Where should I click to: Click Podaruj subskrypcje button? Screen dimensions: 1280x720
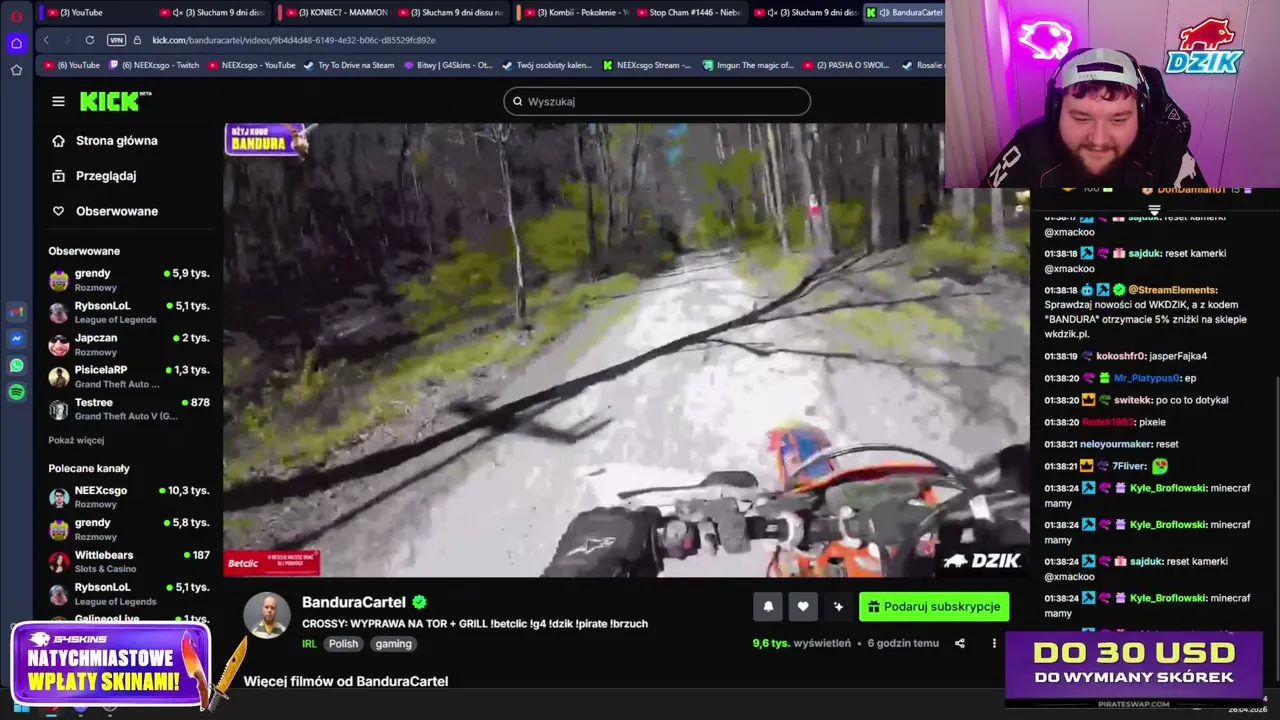click(x=934, y=606)
